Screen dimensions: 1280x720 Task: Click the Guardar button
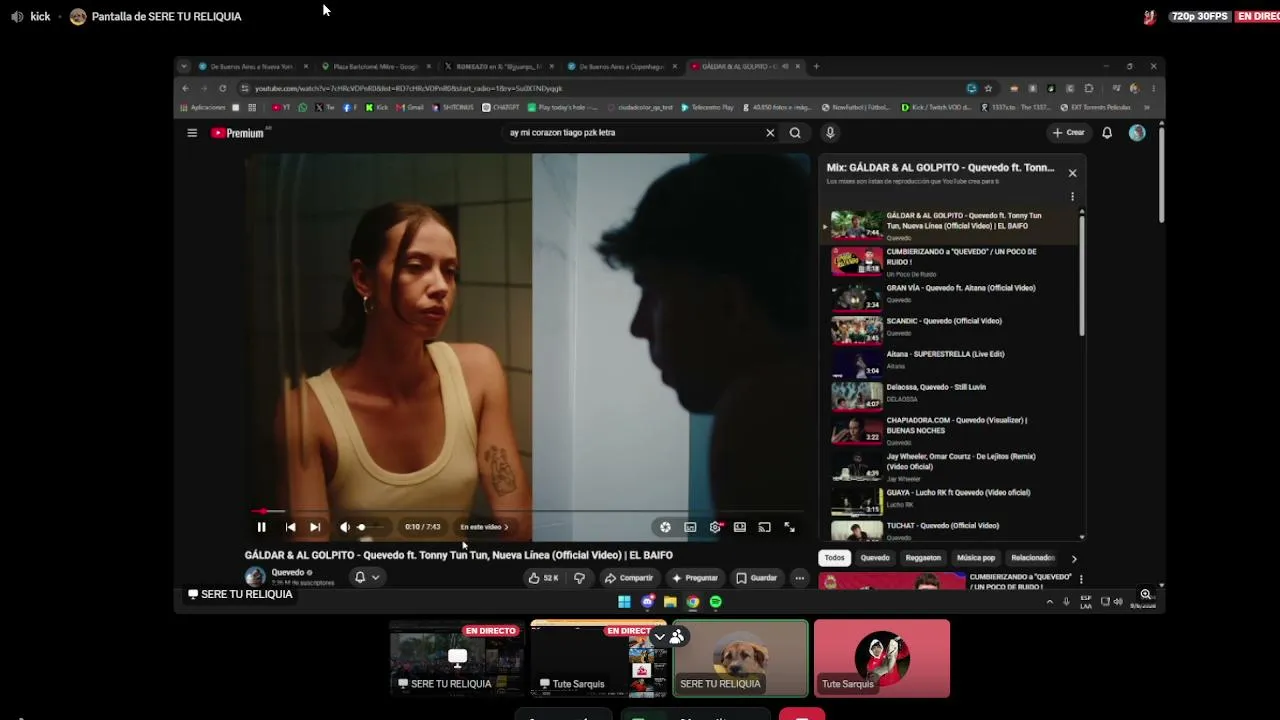[x=756, y=578]
